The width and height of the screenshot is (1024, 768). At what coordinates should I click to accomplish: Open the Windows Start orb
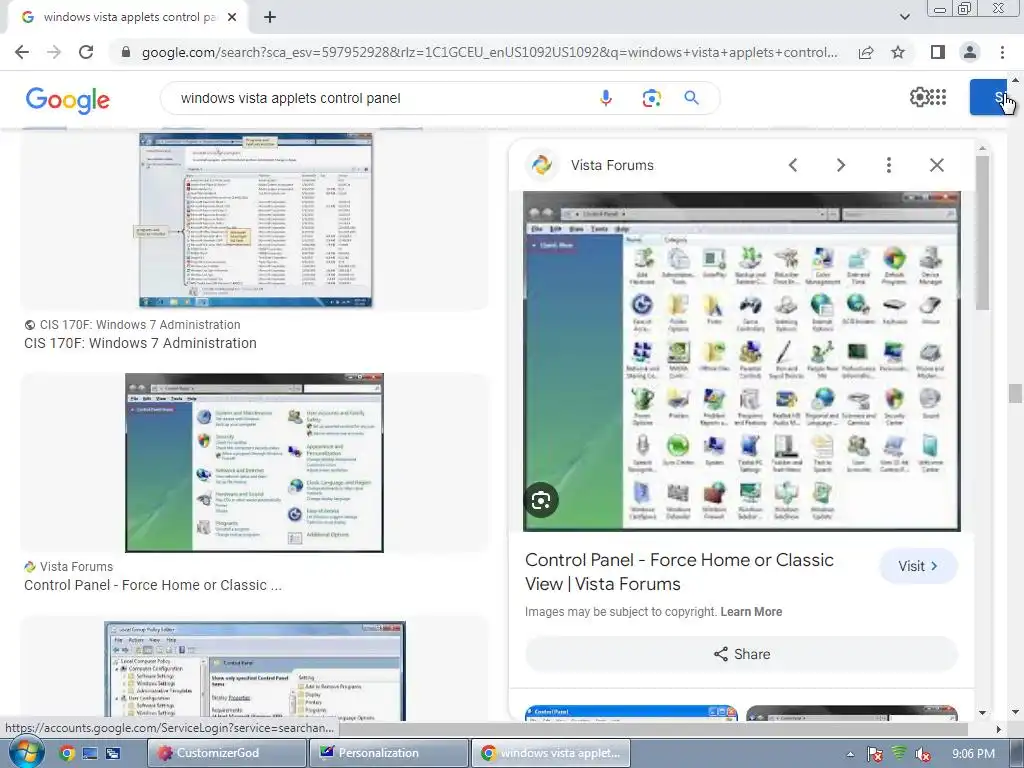(26, 753)
